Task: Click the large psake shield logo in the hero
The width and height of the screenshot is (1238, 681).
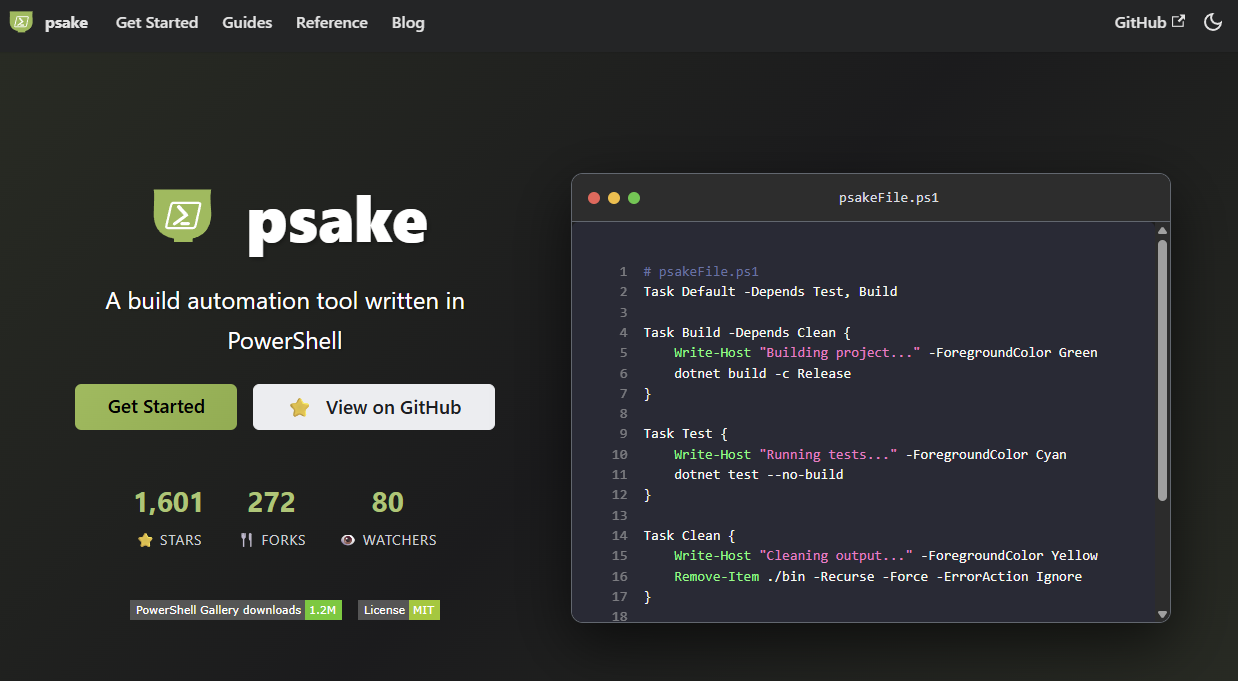Action: [183, 215]
